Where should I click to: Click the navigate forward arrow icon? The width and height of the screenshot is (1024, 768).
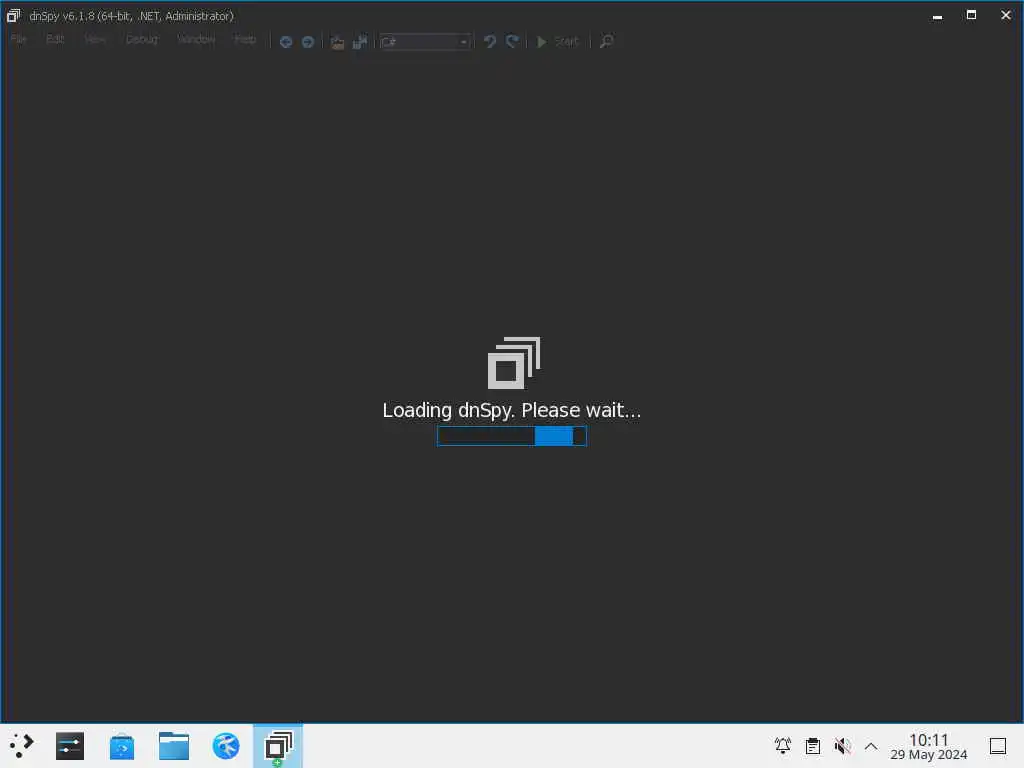[308, 42]
